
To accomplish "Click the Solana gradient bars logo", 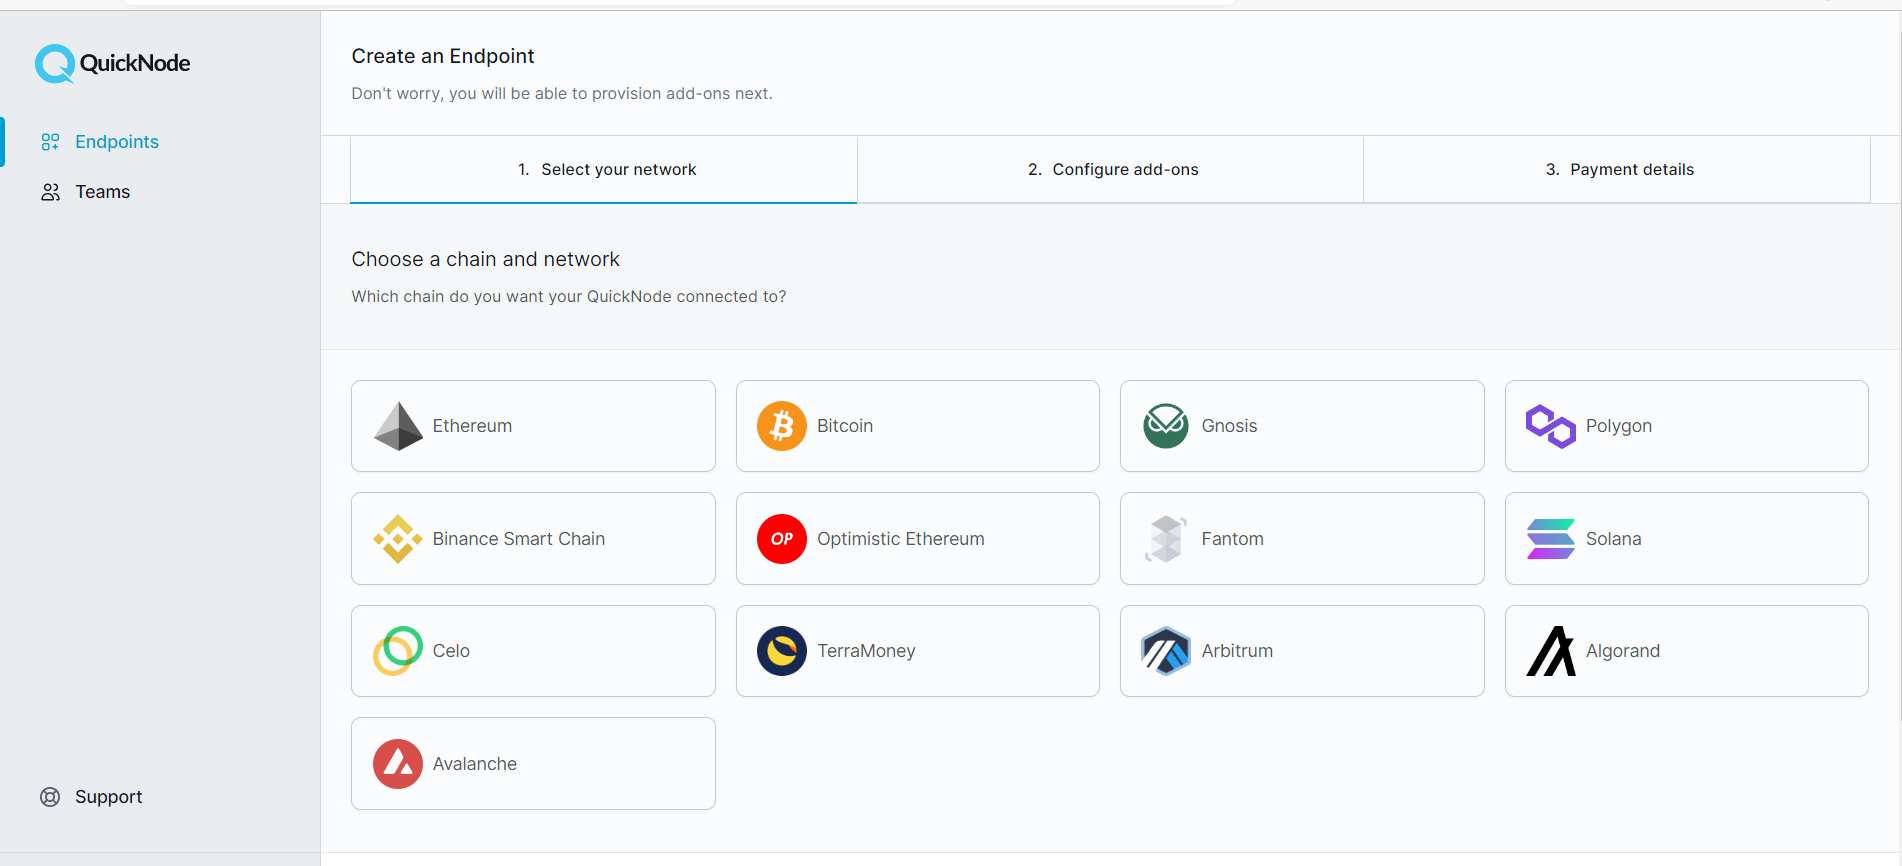I will click(1550, 539).
